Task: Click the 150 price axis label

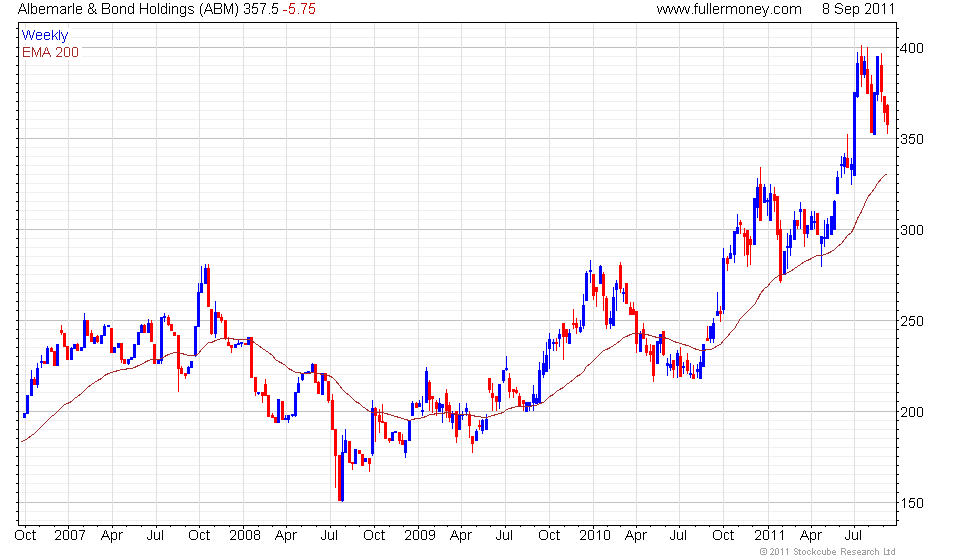Action: pyautogui.click(x=910, y=503)
